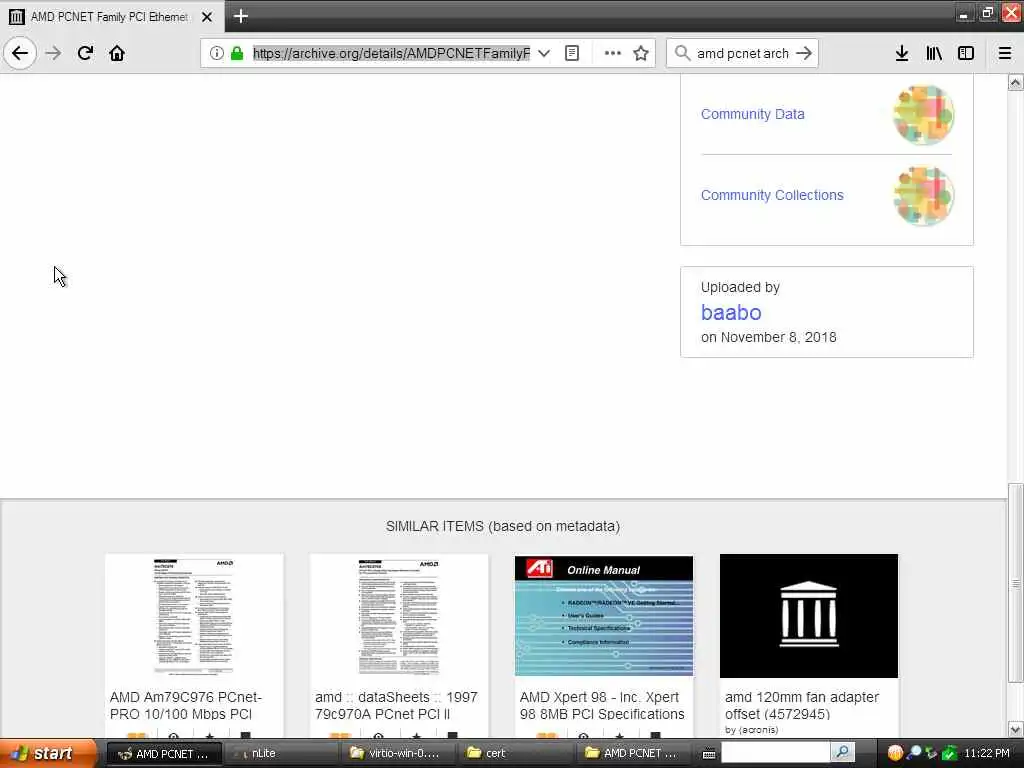1024x768 pixels.
Task: Bookmark this page with the star
Action: [x=641, y=53]
